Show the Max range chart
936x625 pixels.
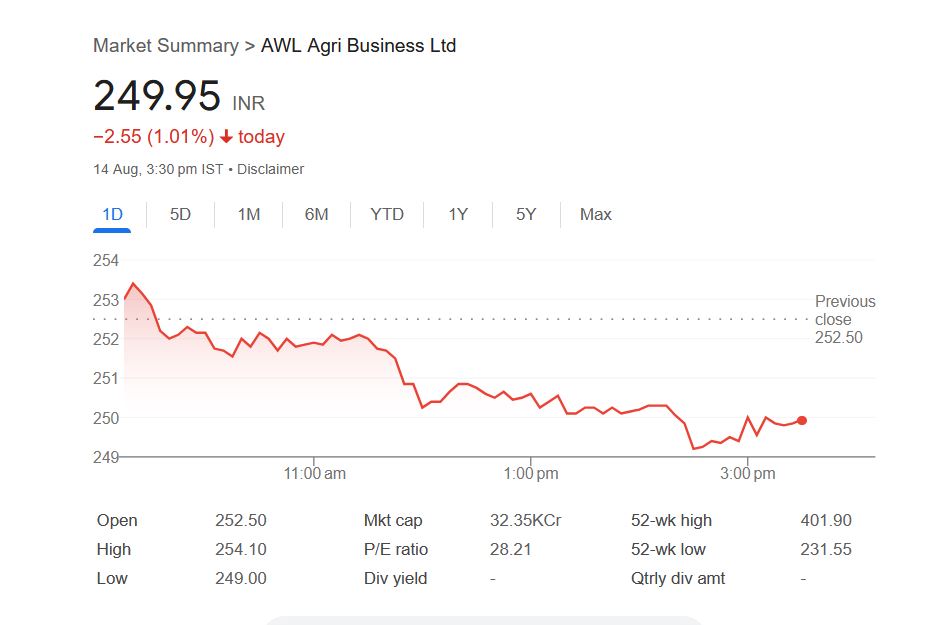(596, 214)
